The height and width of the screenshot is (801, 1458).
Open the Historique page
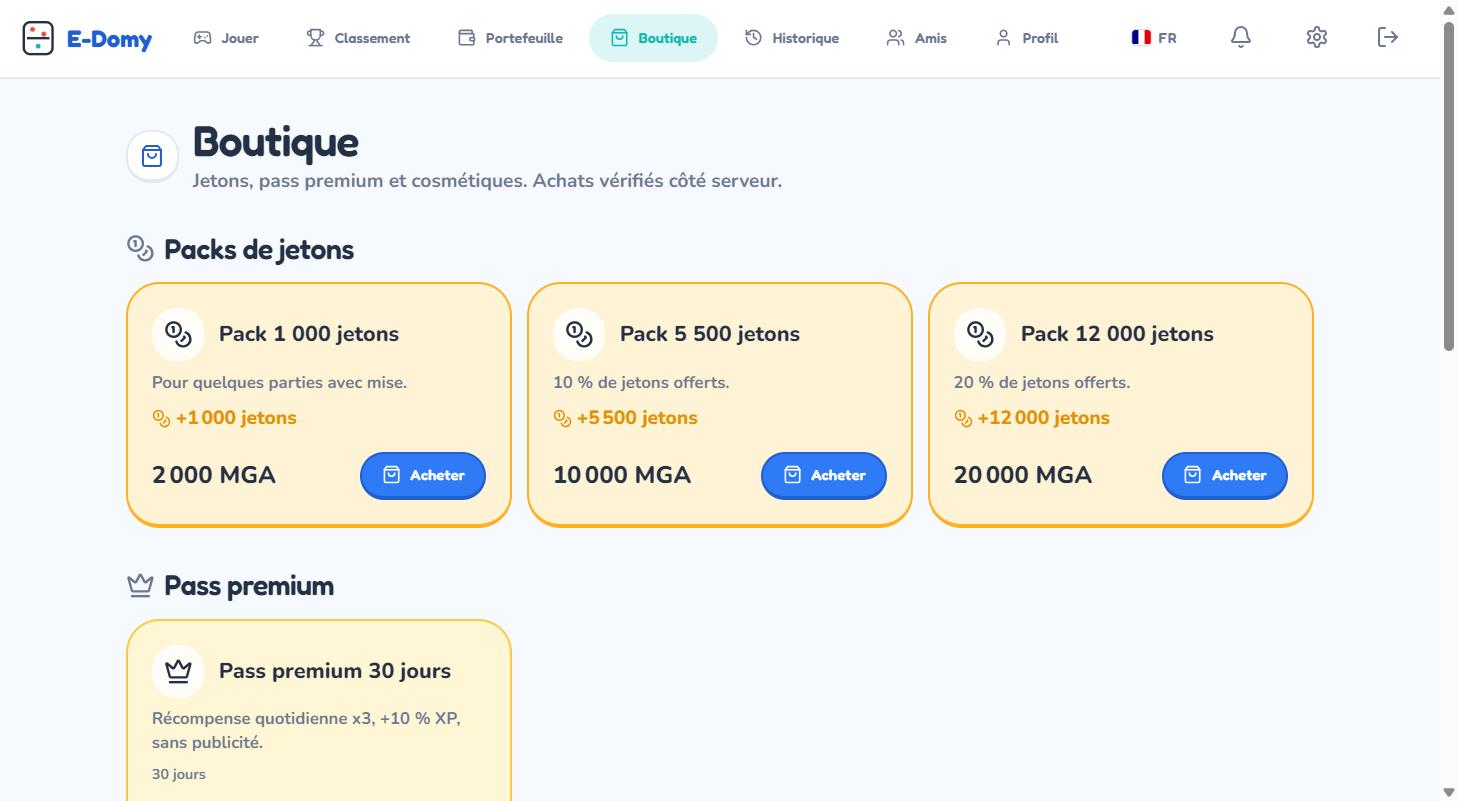click(792, 38)
